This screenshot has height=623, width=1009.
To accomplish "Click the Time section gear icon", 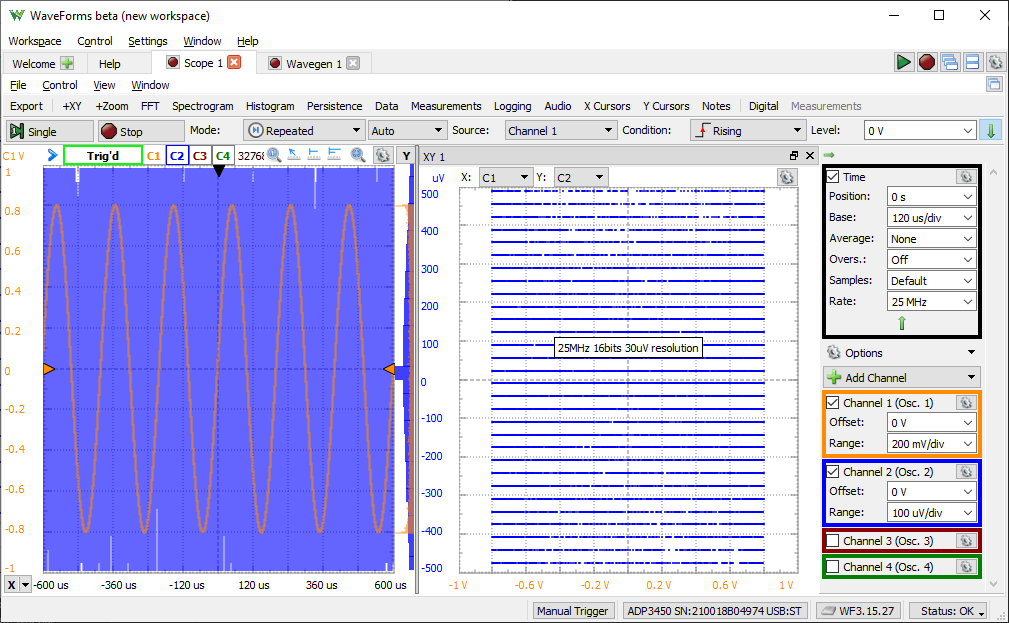I will point(965,176).
